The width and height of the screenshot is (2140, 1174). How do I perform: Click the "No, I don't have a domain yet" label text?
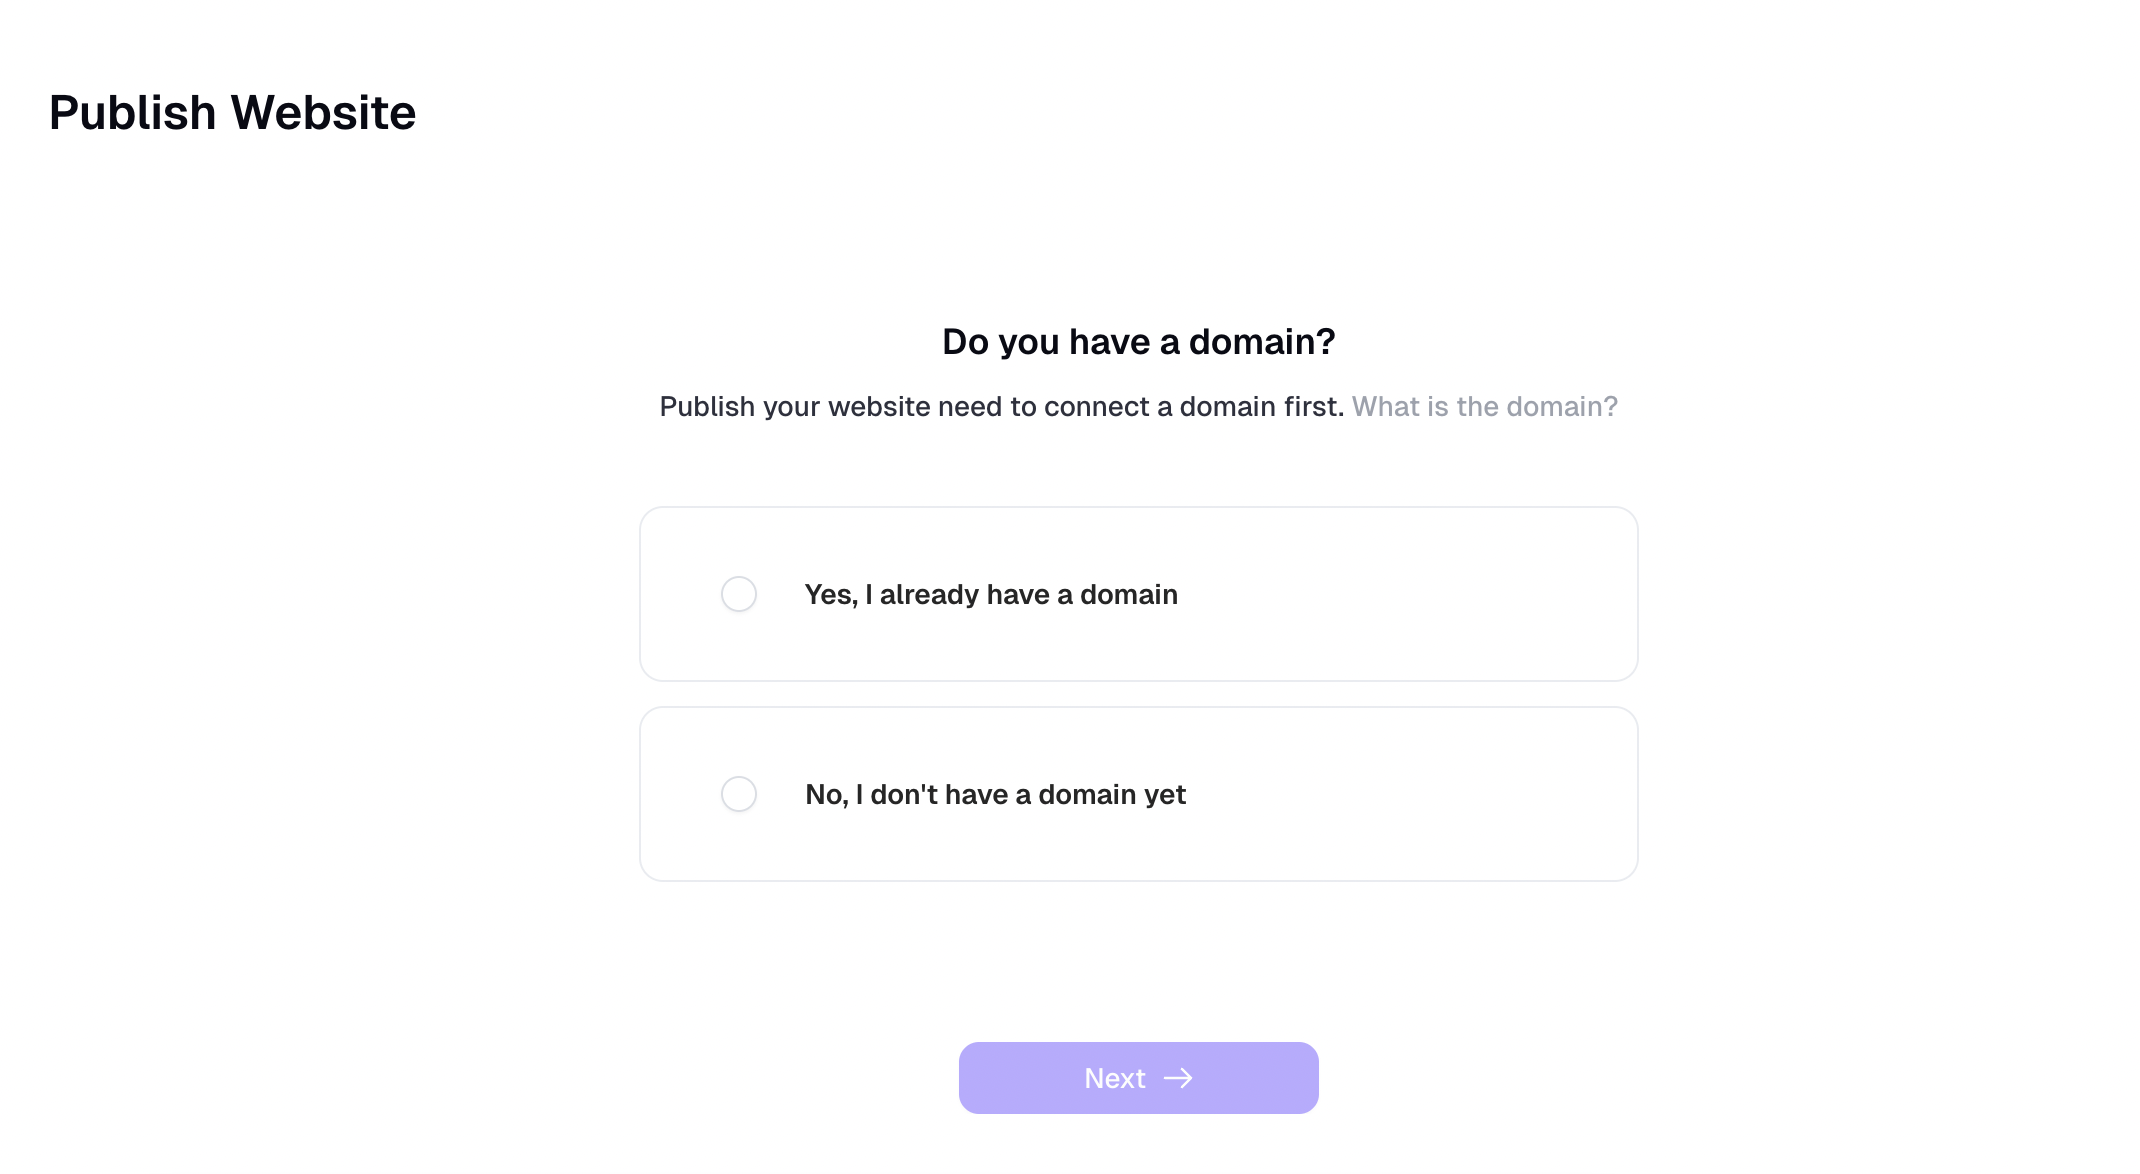(995, 795)
